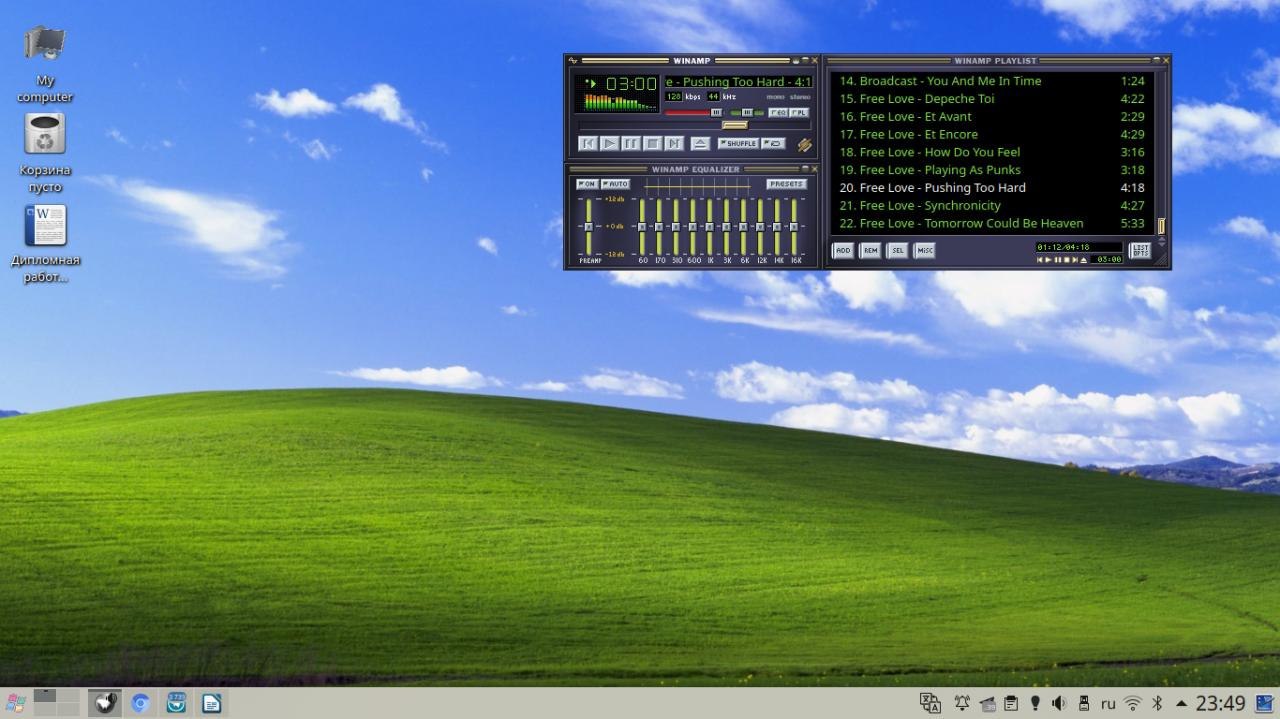Click the green balance slider
The image size is (1280, 719).
(x=747, y=112)
